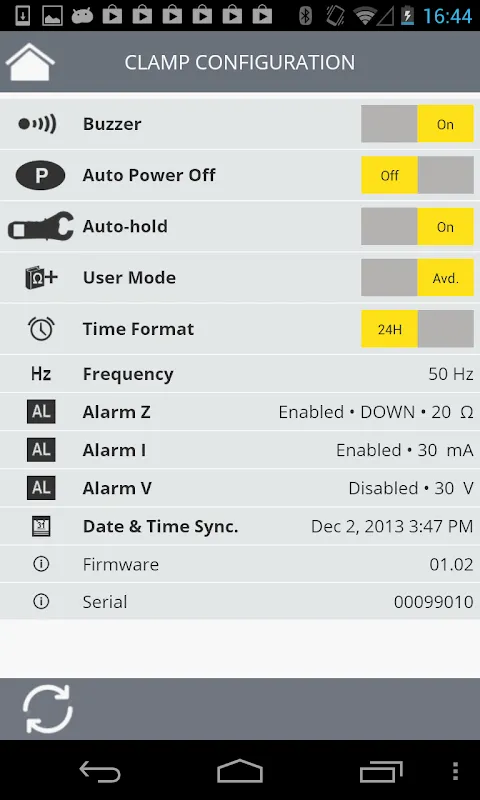
Task: Toggle the Buzzer switch off
Action: [x=417, y=124]
